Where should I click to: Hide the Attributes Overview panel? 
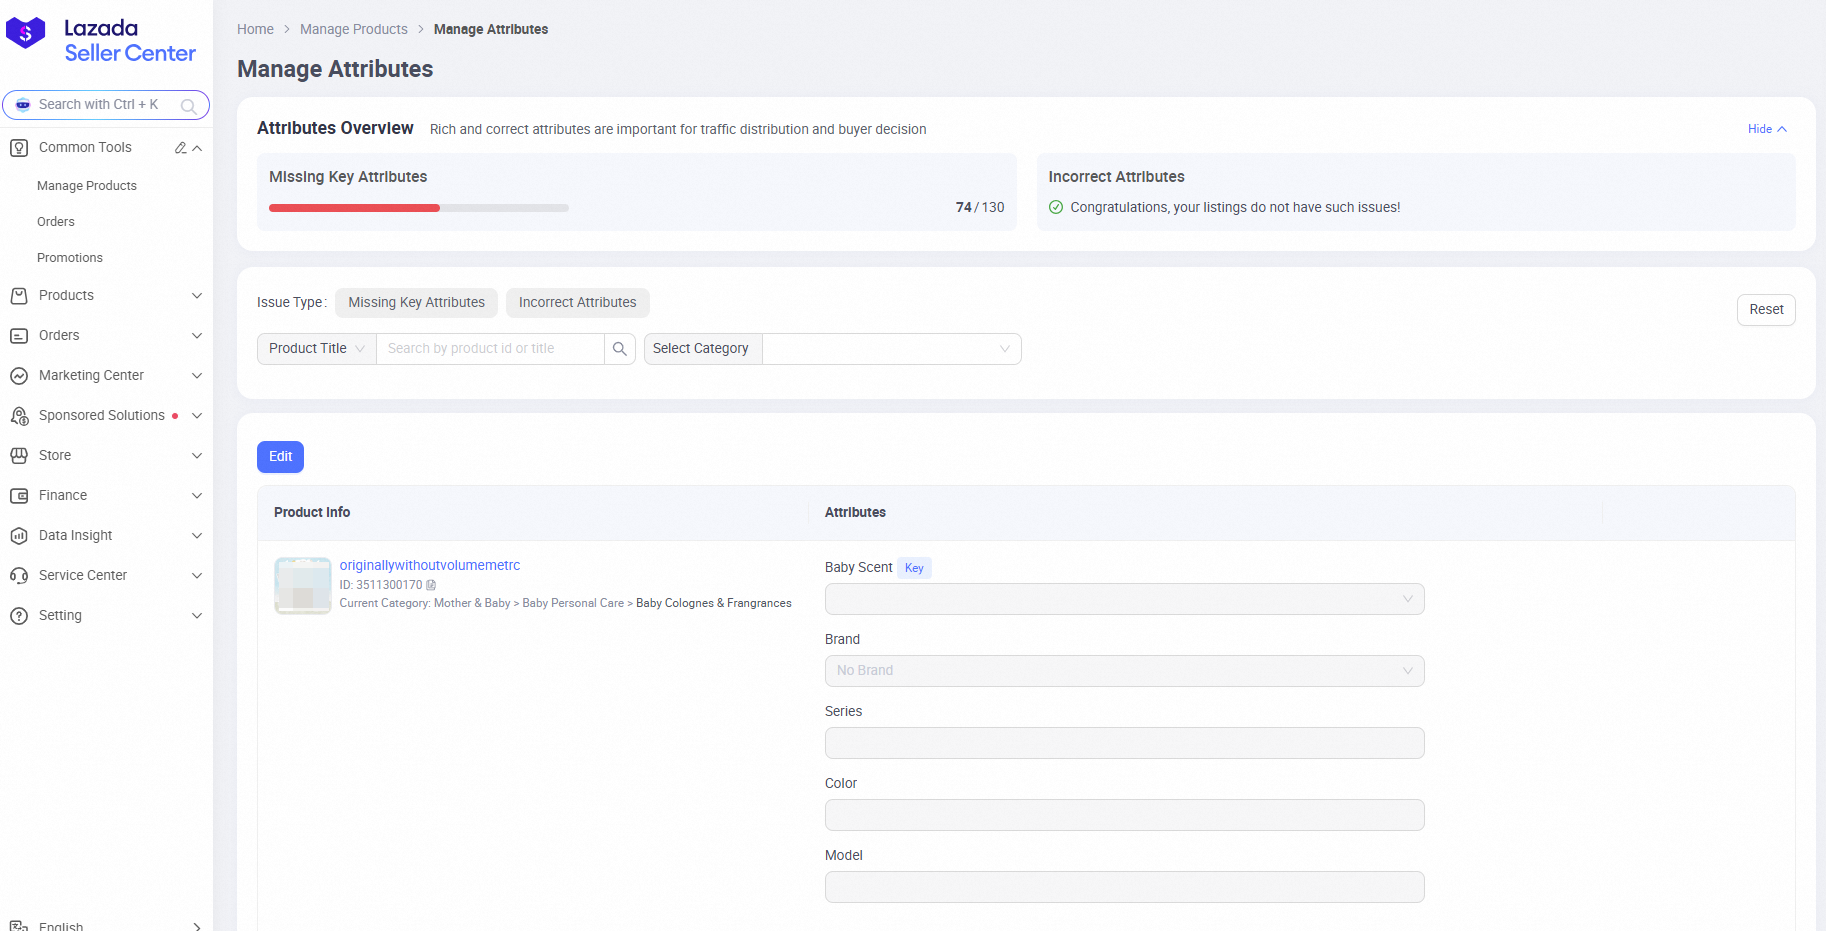(x=1766, y=129)
